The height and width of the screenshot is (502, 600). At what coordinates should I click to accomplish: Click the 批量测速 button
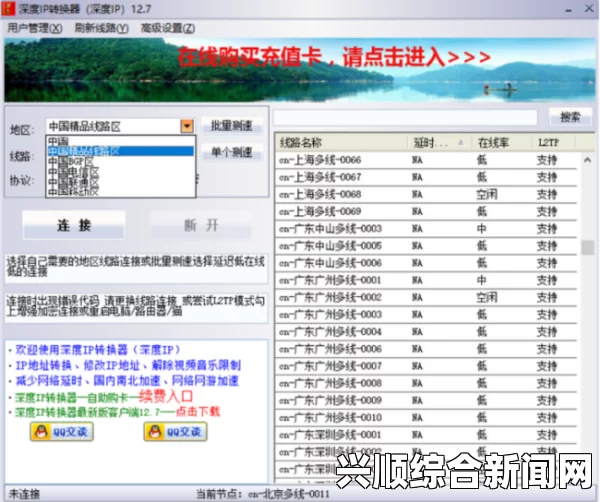click(232, 126)
